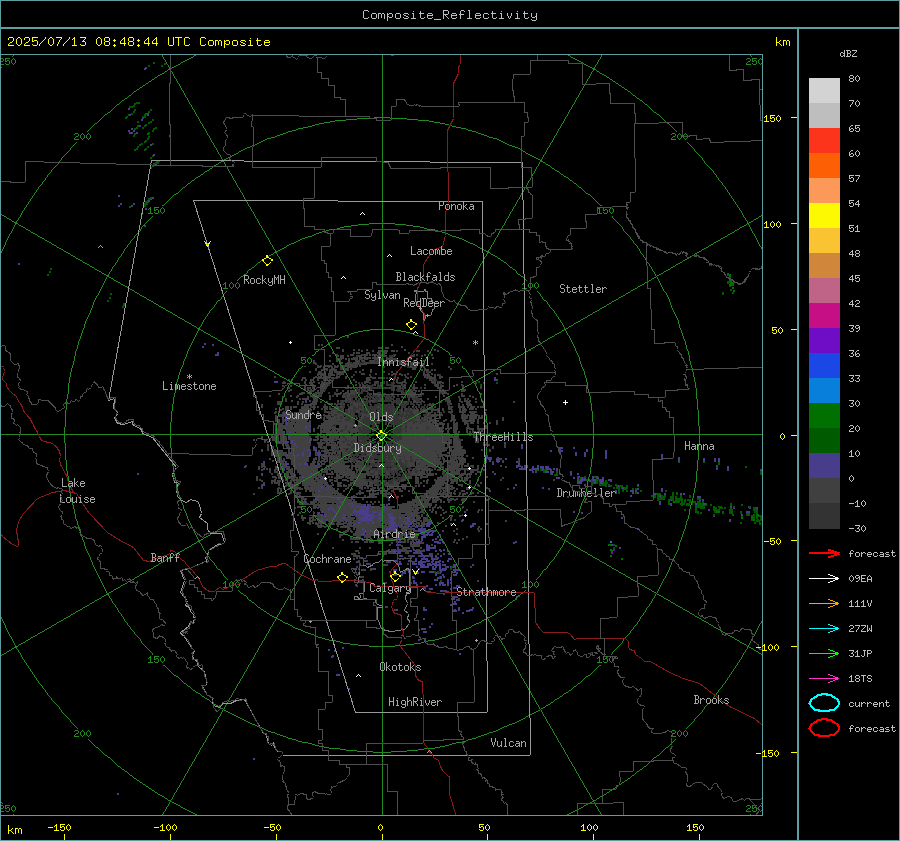The image size is (900, 841).
Task: Click the Cochrane city label
Action: click(x=327, y=559)
